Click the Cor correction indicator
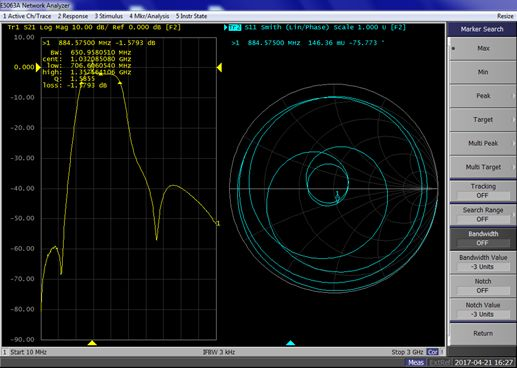 (x=432, y=352)
